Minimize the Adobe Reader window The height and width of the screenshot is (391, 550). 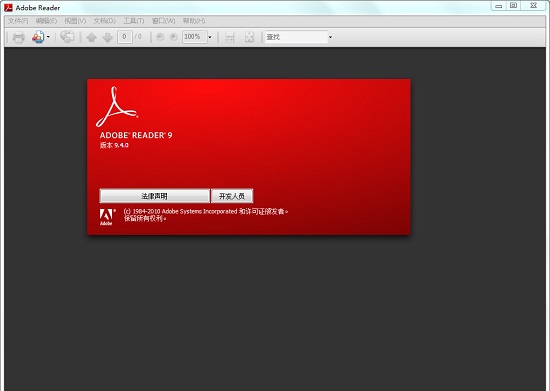point(498,6)
